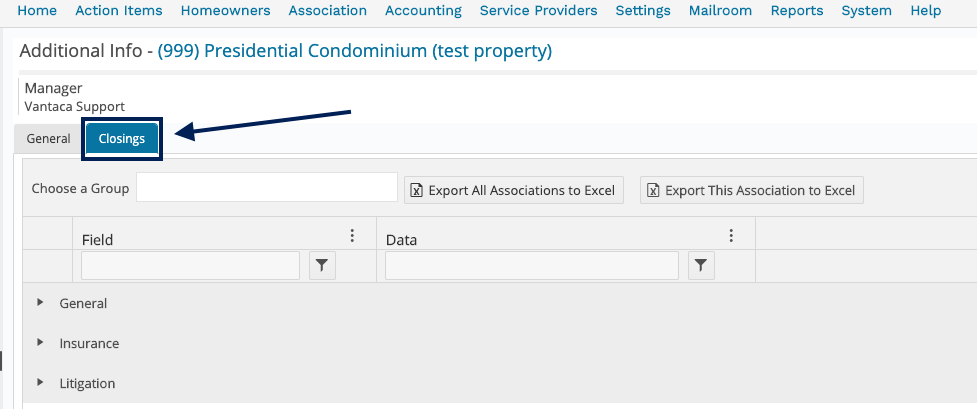Screen dimensions: 977x409
Task: Click the Data column filter funnel icon
Action: [702, 265]
